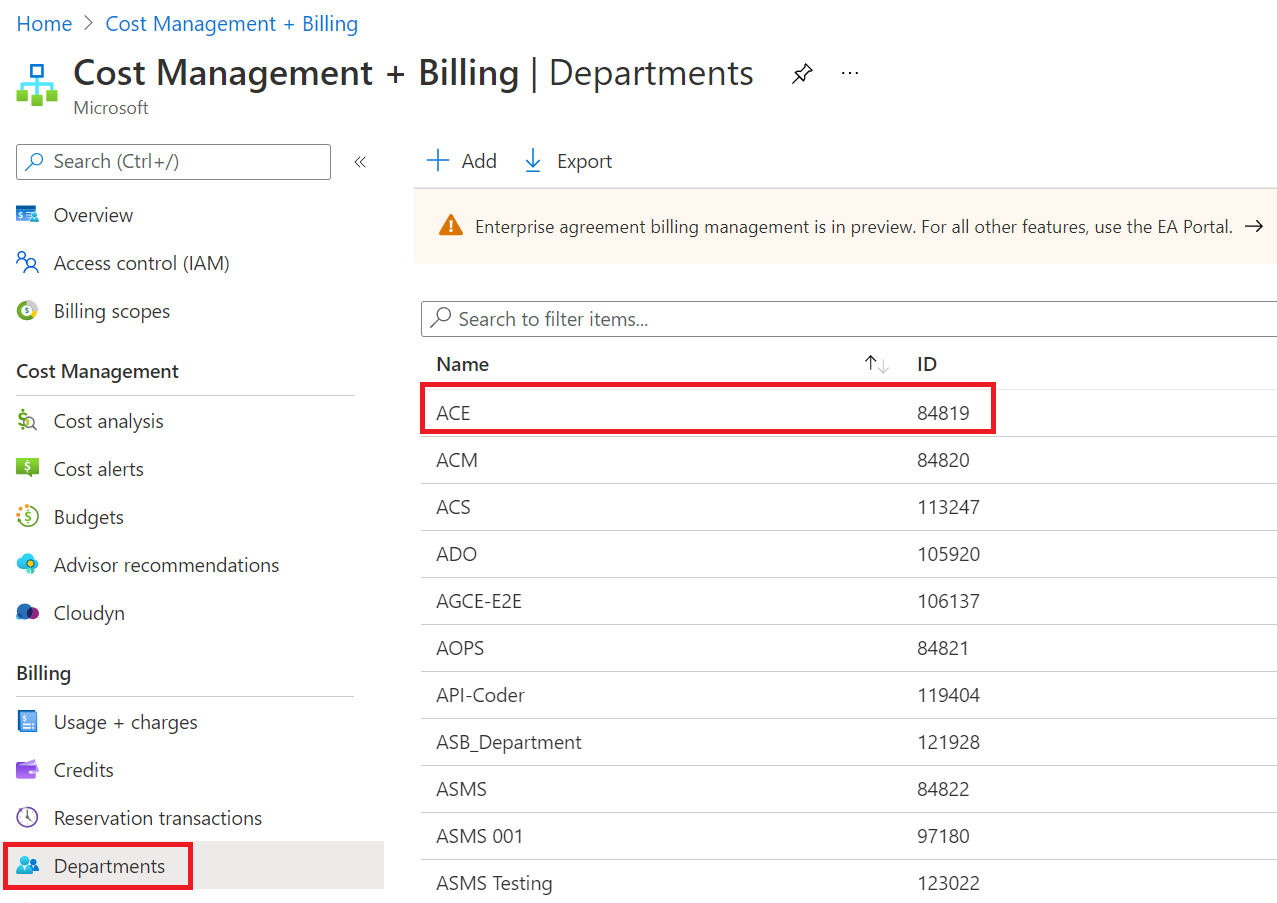Click the Search to filter items box
1277x903 pixels.
pyautogui.click(x=850, y=319)
